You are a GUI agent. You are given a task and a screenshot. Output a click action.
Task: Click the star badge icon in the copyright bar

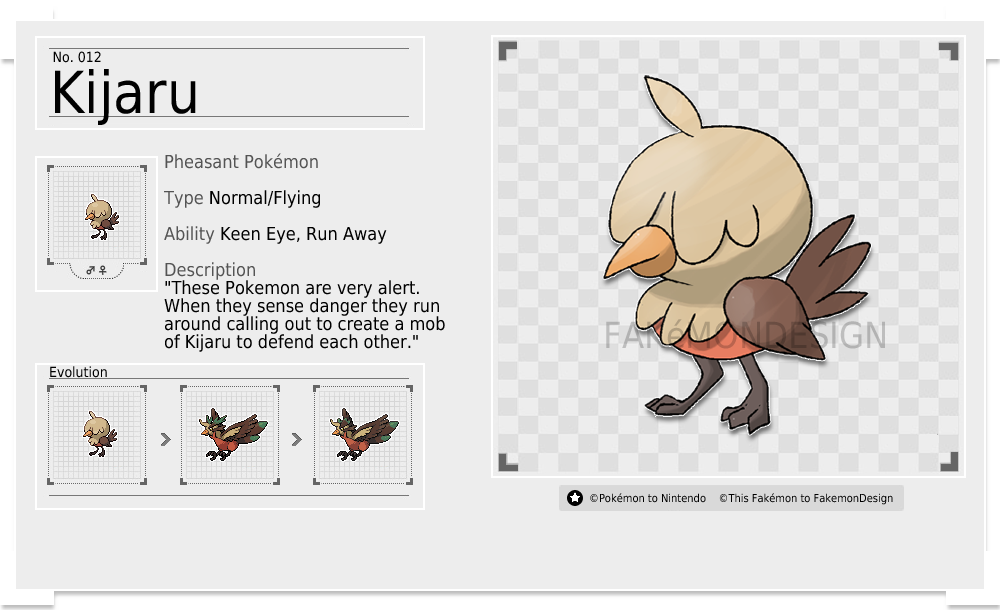click(x=575, y=498)
